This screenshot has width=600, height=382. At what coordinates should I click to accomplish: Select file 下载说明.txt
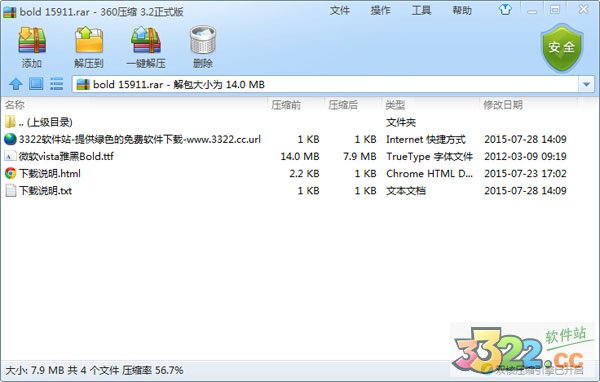pyautogui.click(x=285, y=191)
